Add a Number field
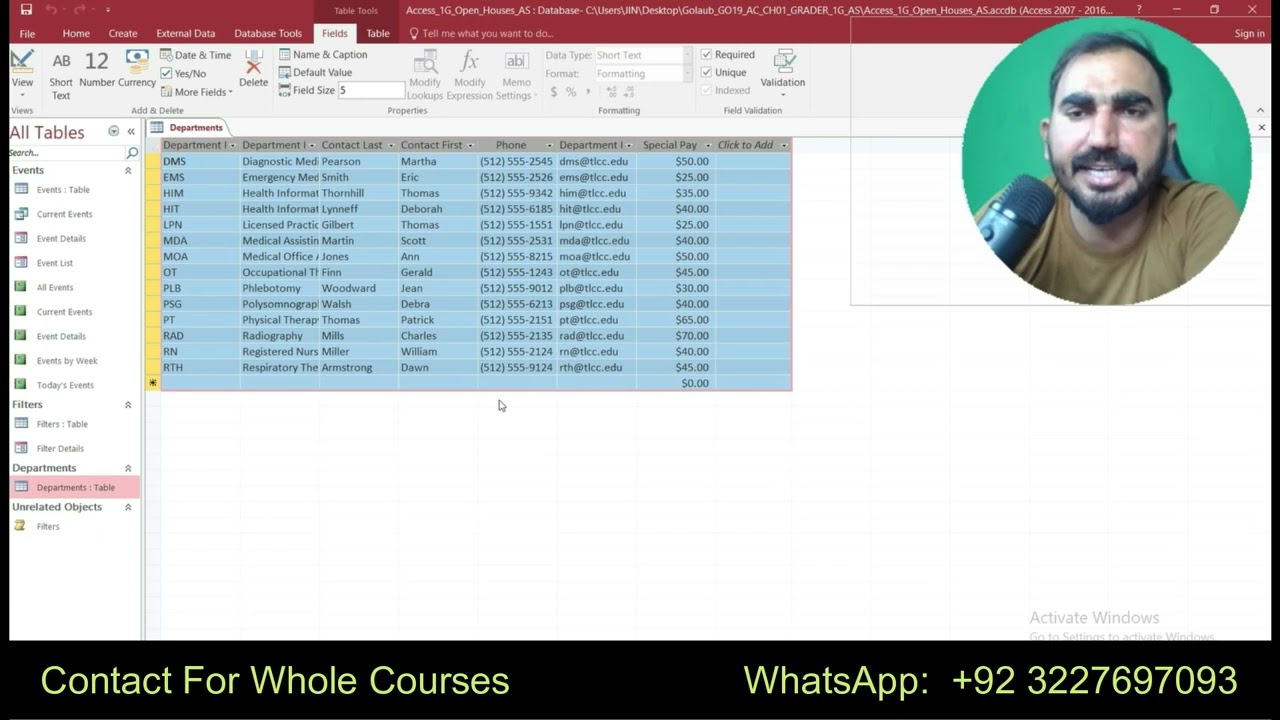 97,69
